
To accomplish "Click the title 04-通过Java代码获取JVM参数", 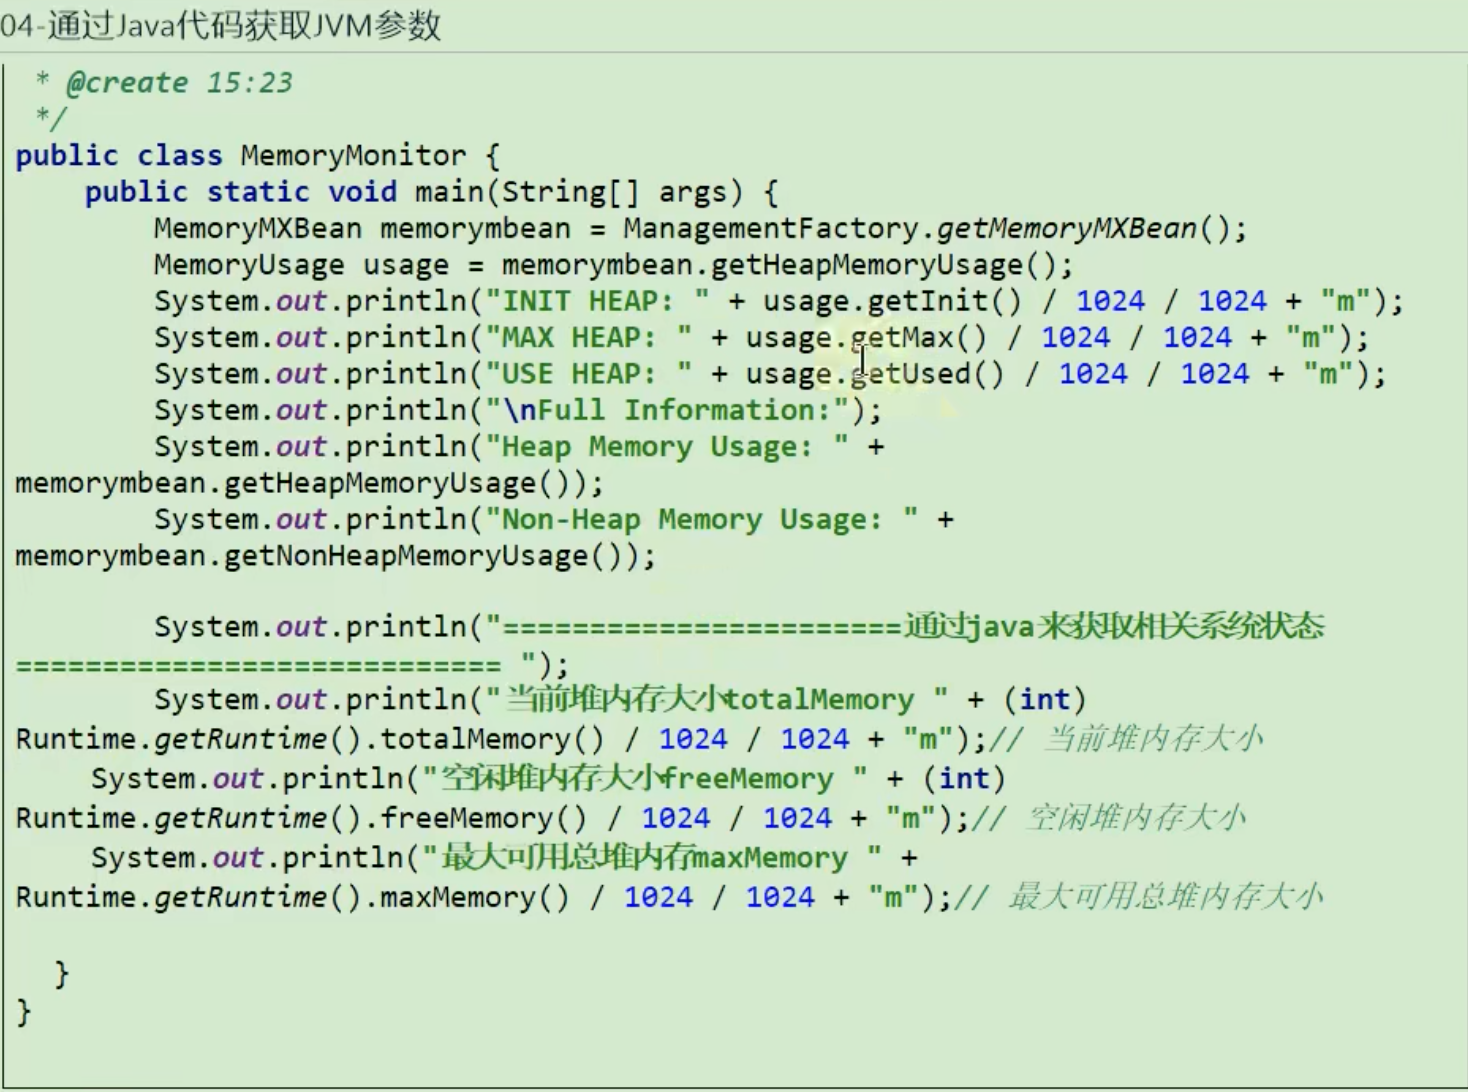I will (x=221, y=25).
